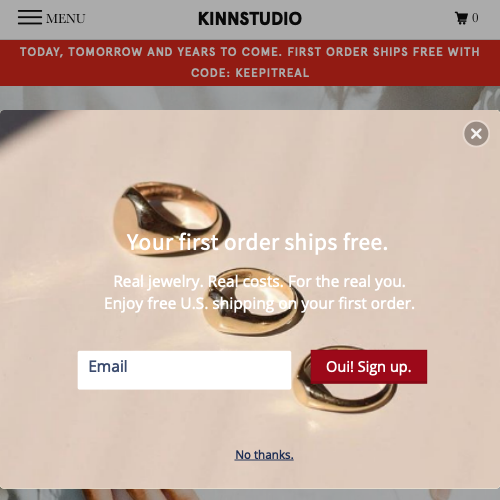Viewport: 500px width, 500px height.
Task: Close the popup with the X button
Action: [x=476, y=134]
